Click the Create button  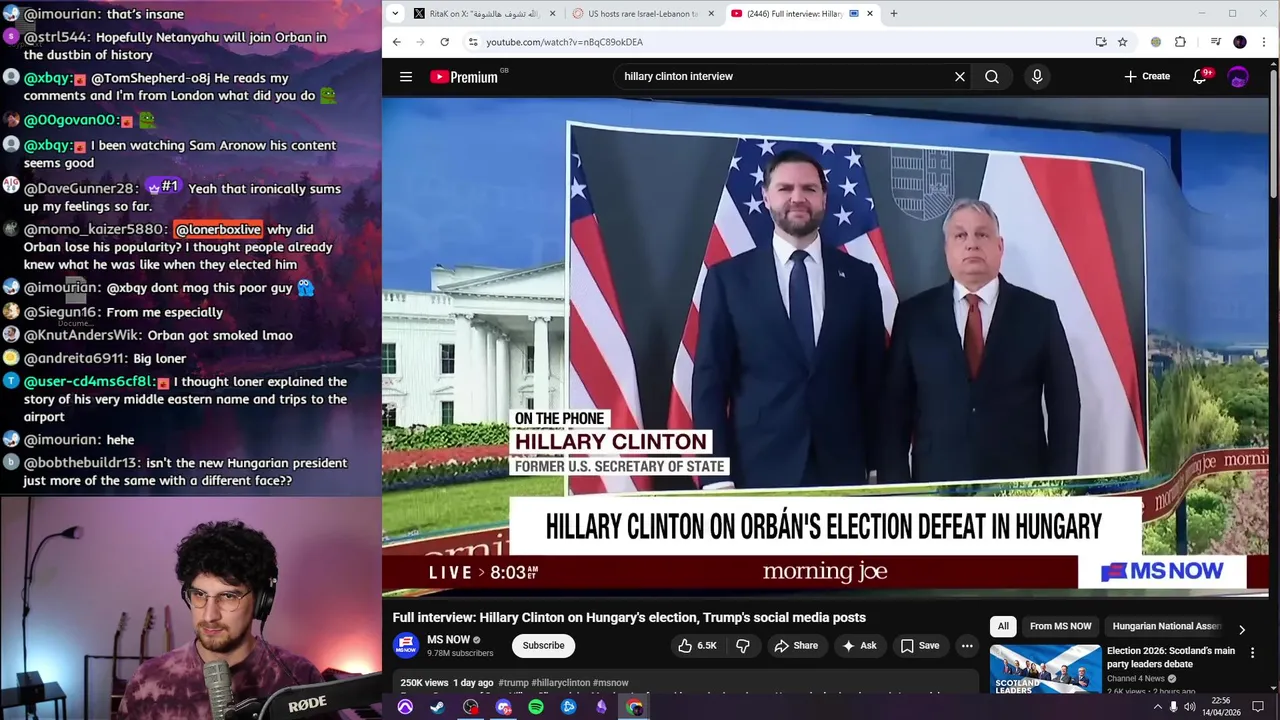[x=1147, y=76]
